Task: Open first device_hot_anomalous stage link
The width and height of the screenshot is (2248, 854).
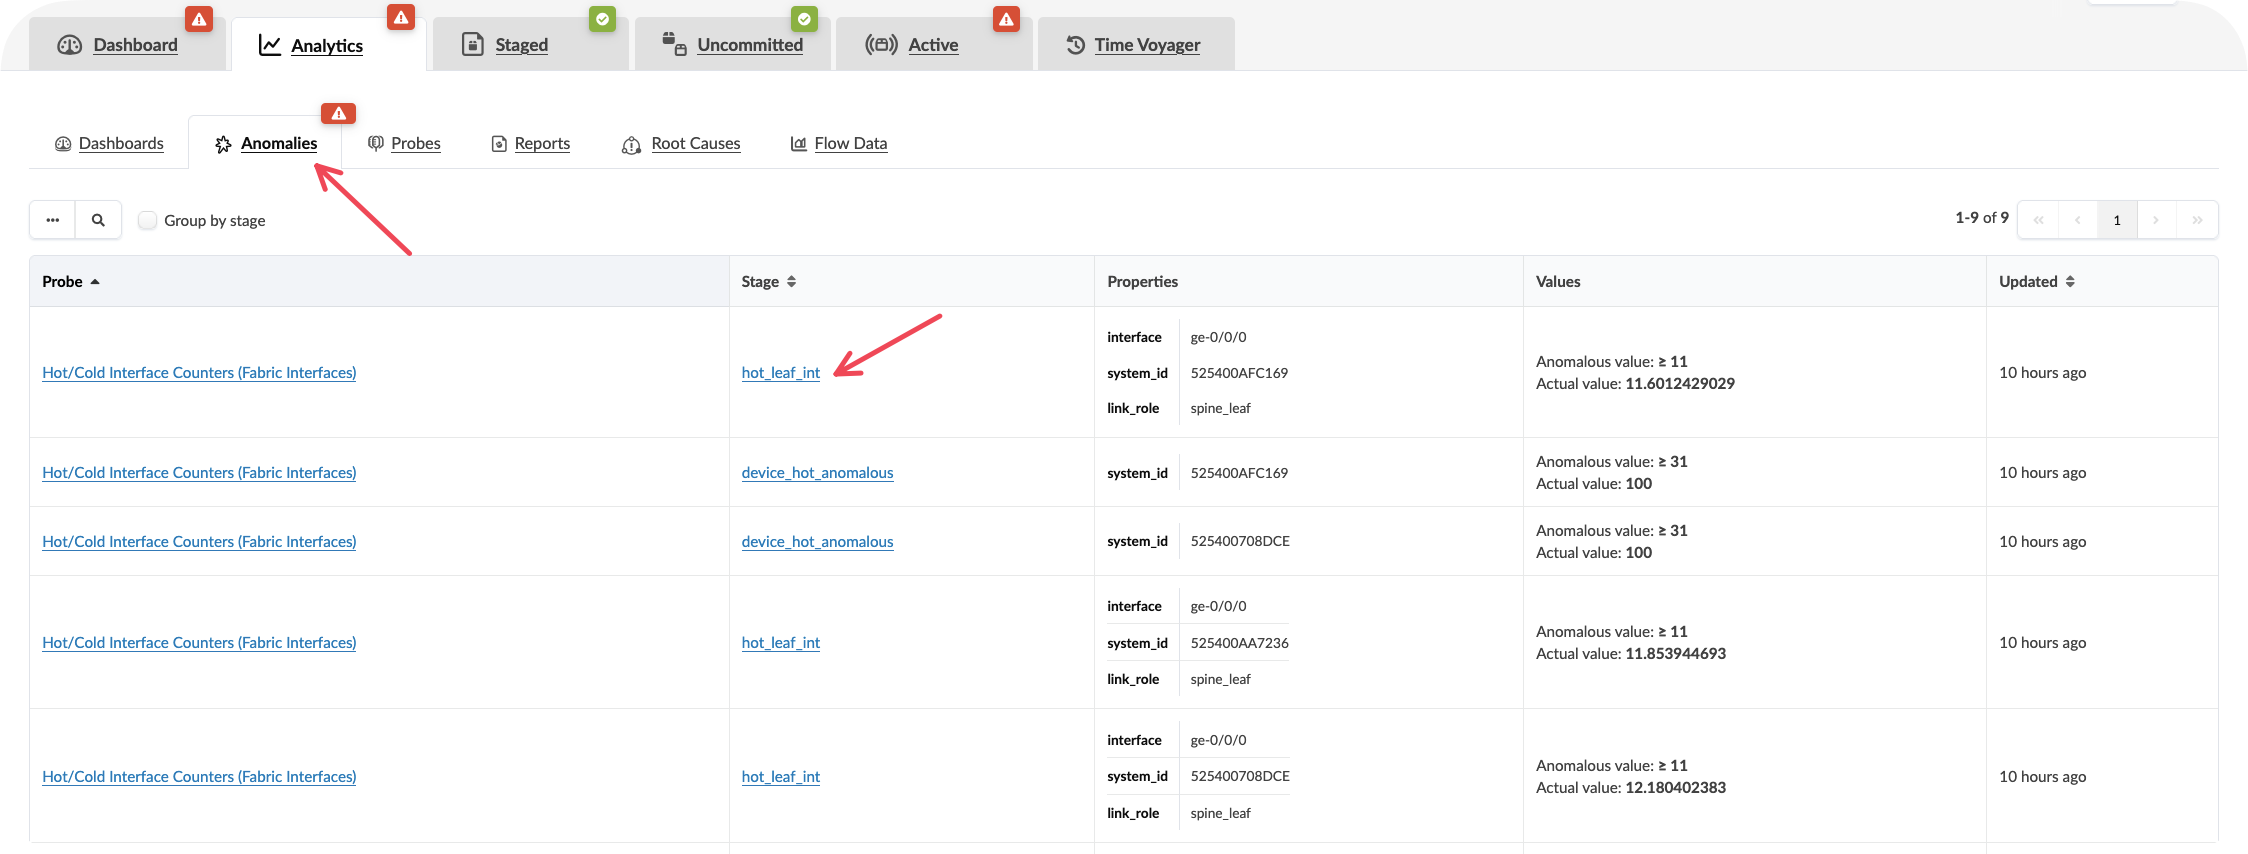Action: click(817, 473)
